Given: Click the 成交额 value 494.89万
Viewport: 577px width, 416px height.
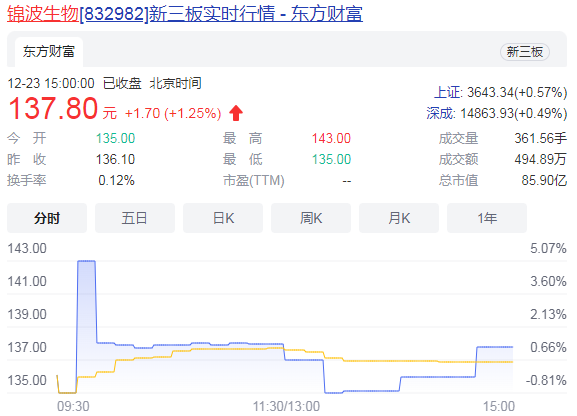Looking at the screenshot, I should (541, 159).
